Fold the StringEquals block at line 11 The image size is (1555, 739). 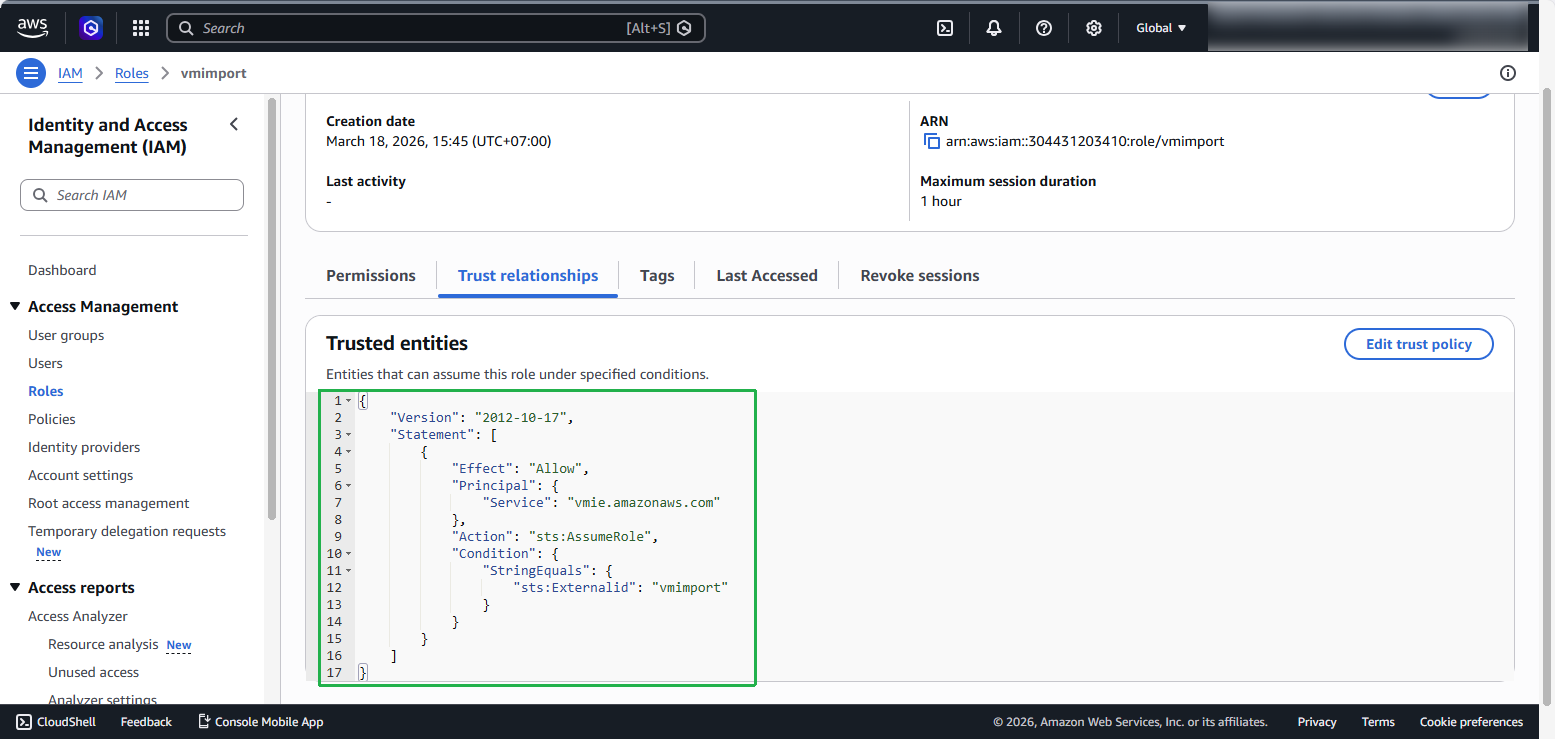pos(348,571)
